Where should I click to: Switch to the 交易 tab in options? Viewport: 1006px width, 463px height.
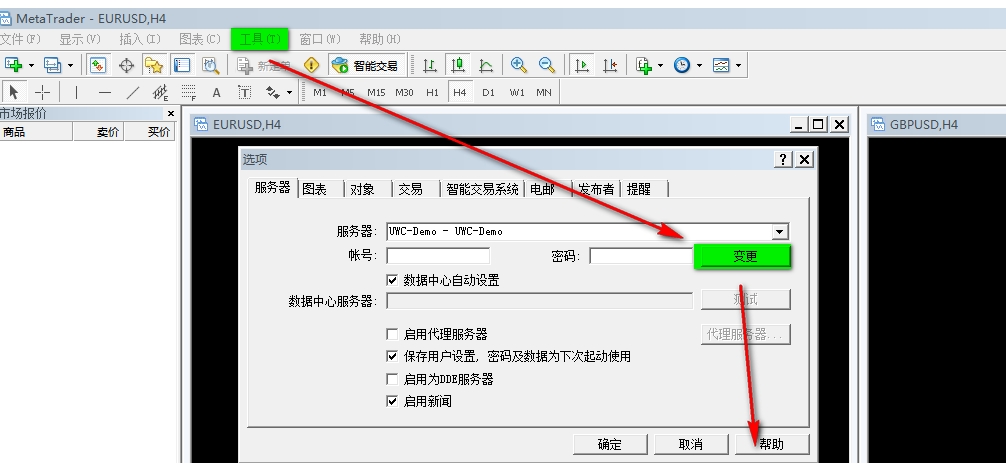pos(411,189)
